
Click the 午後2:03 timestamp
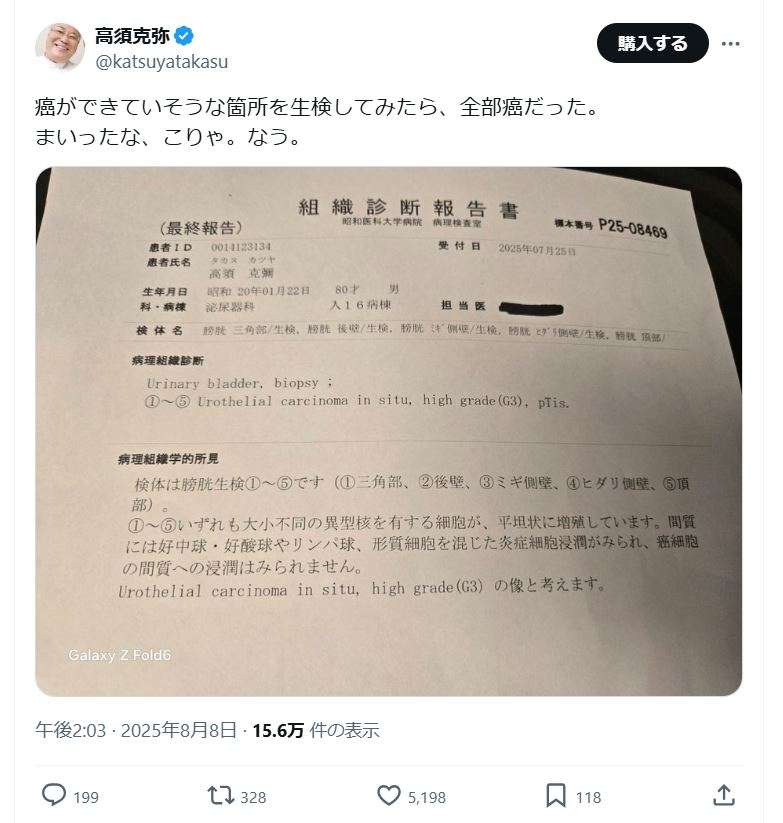coord(71,730)
